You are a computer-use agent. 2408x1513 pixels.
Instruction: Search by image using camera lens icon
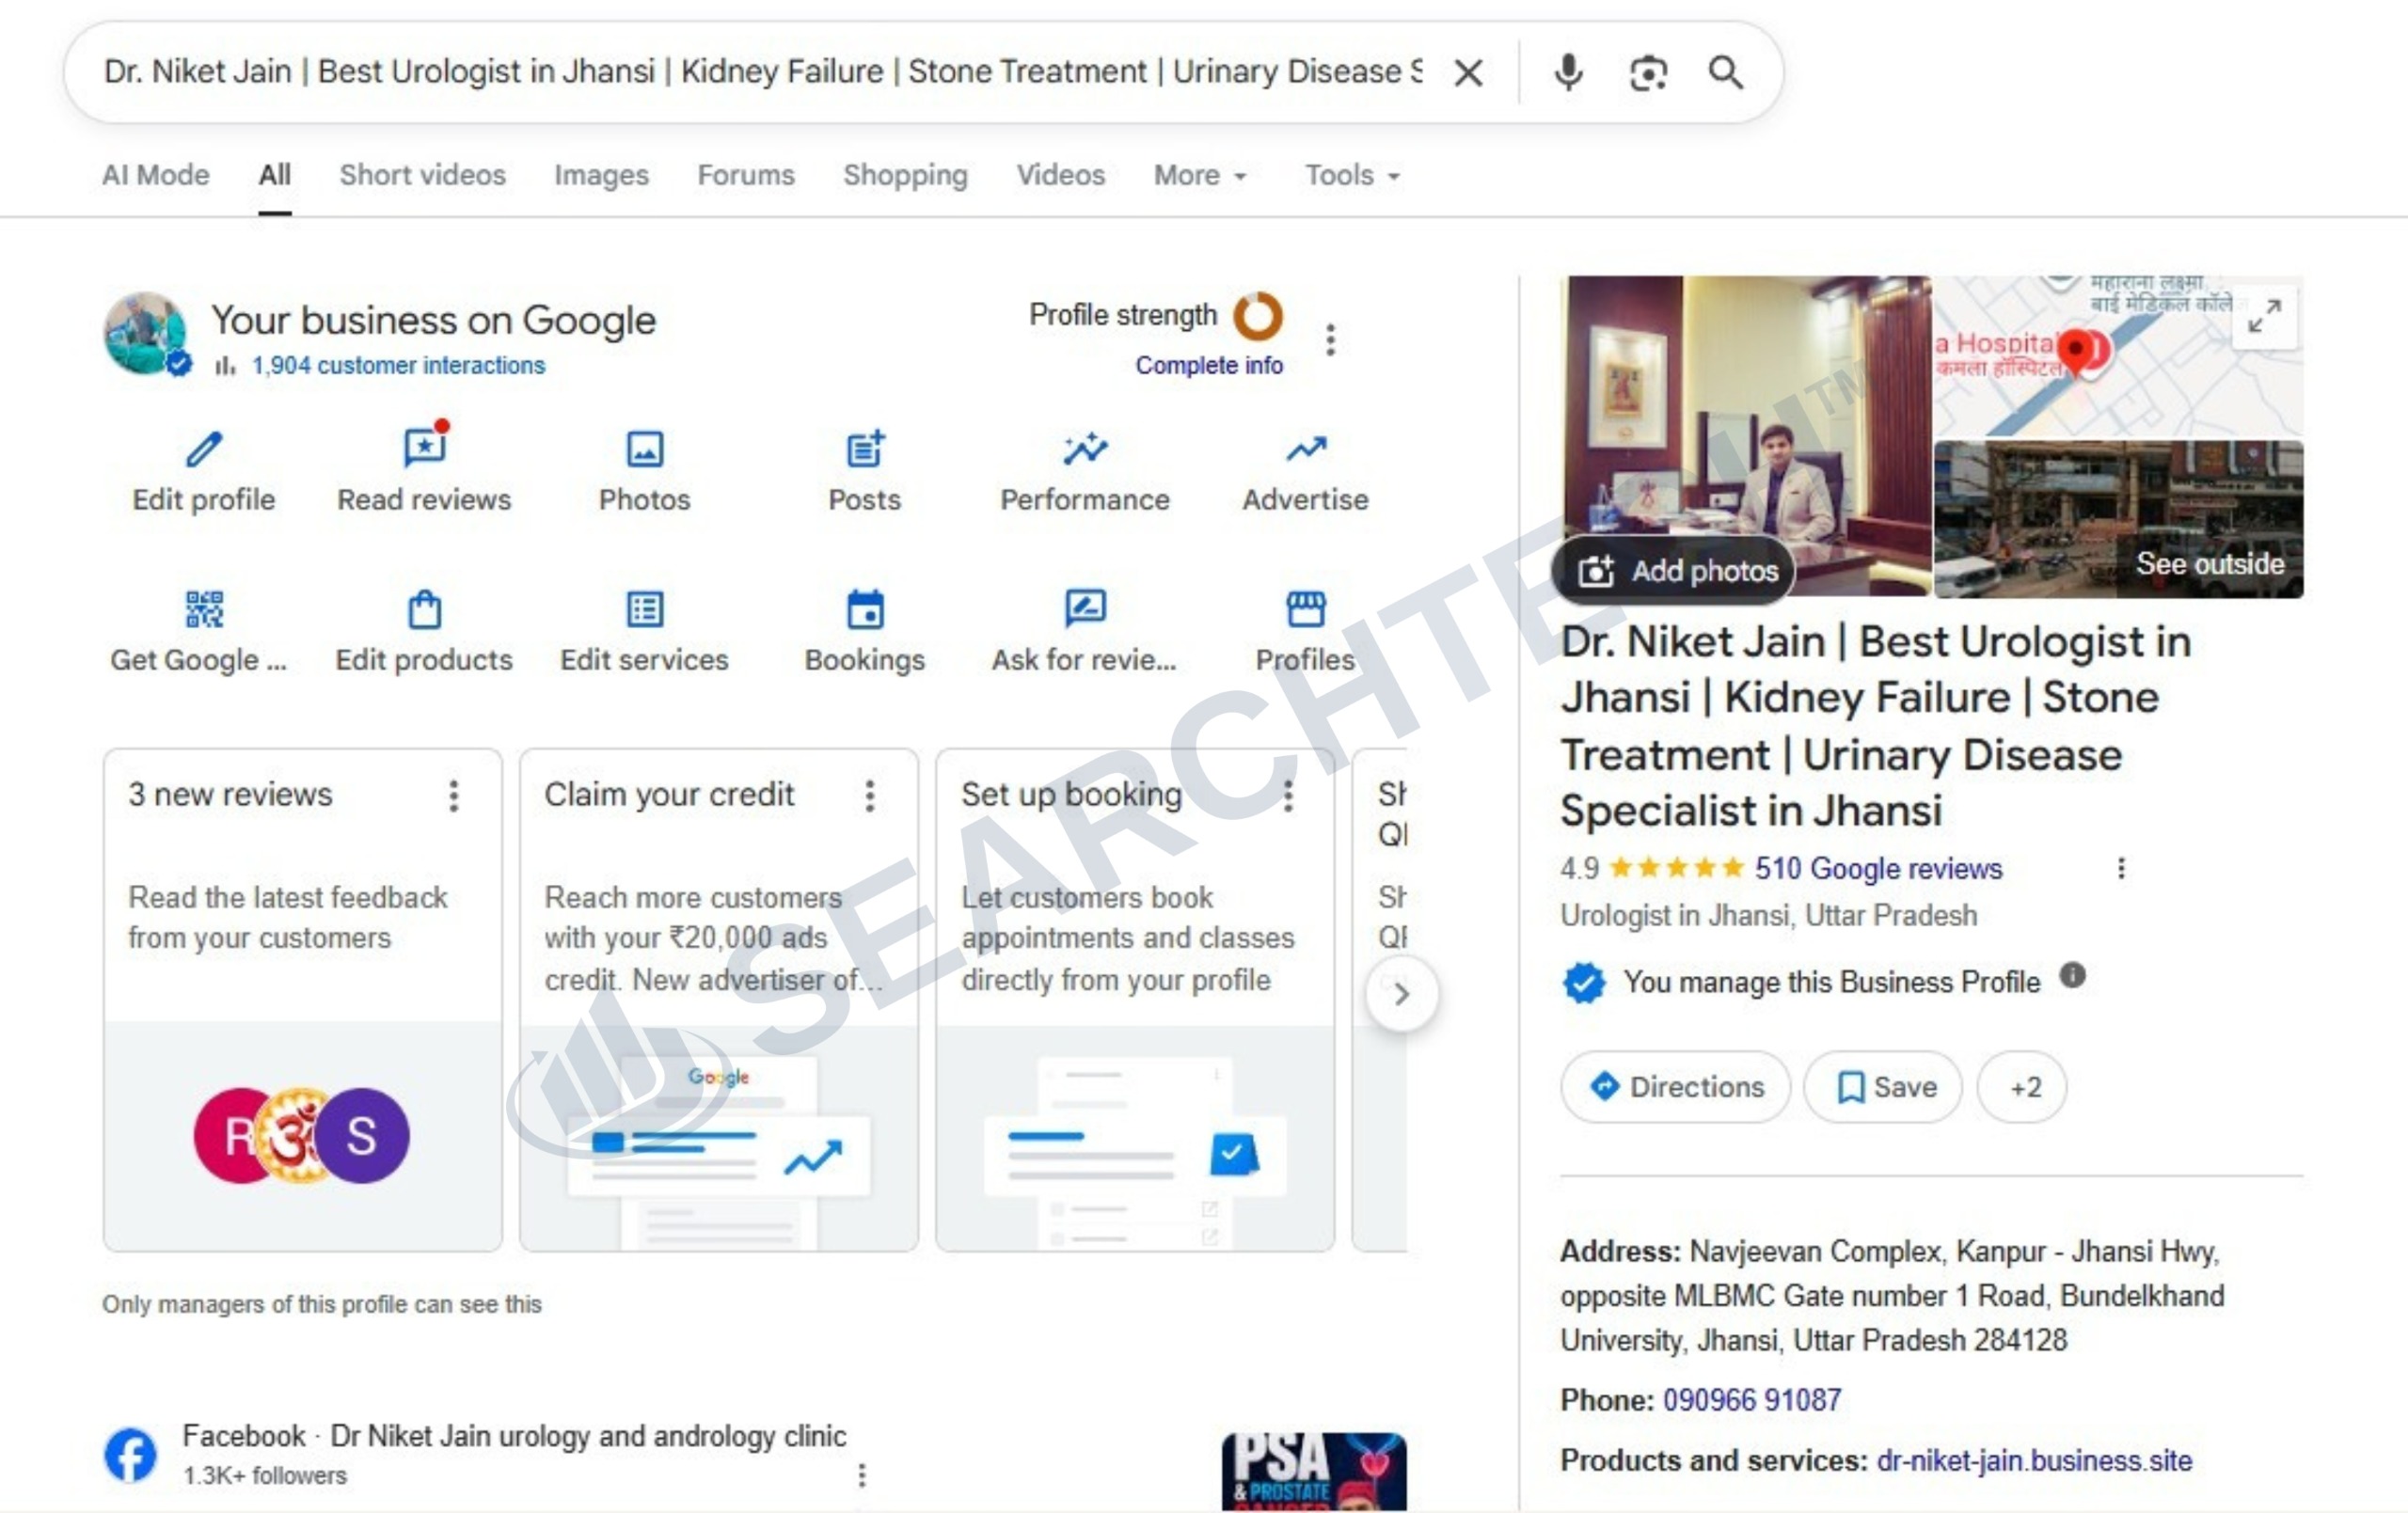click(1648, 73)
